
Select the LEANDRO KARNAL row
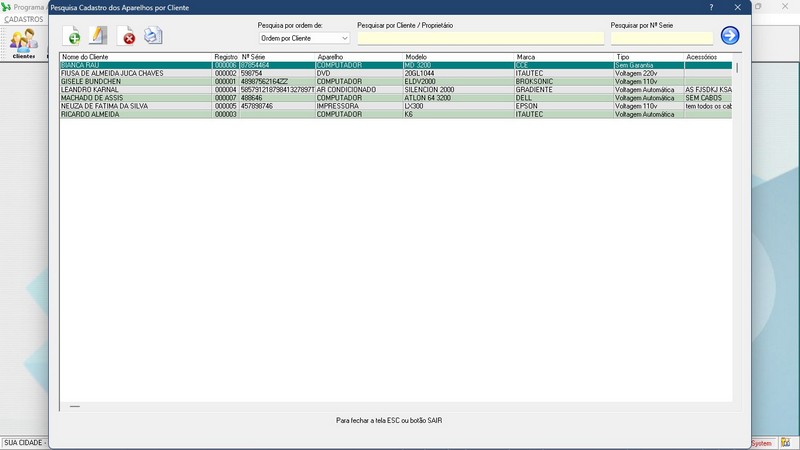[x=135, y=90]
